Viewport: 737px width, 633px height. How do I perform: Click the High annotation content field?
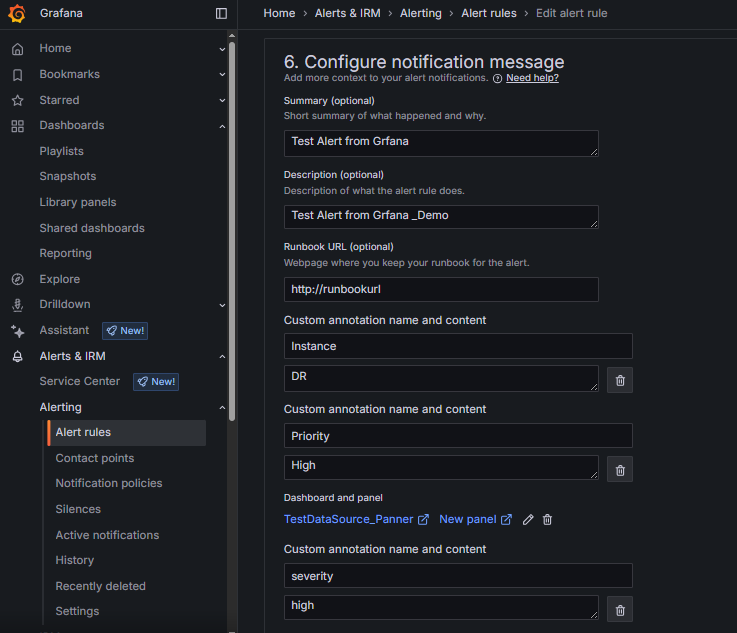click(x=441, y=468)
